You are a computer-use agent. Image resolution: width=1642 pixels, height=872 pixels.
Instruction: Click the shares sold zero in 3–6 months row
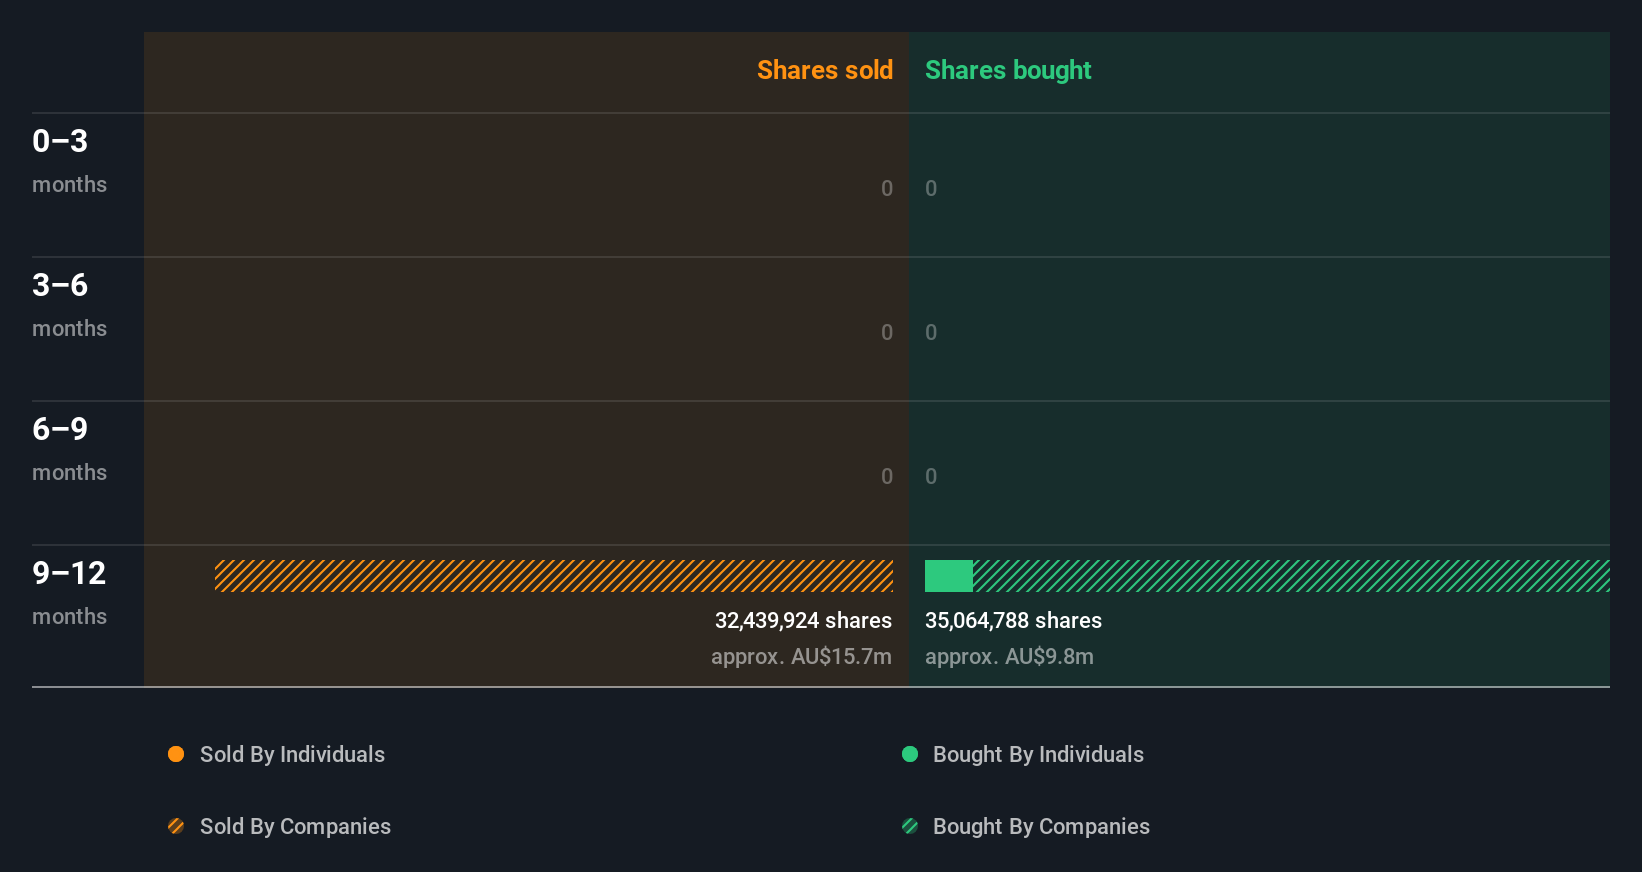[887, 333]
